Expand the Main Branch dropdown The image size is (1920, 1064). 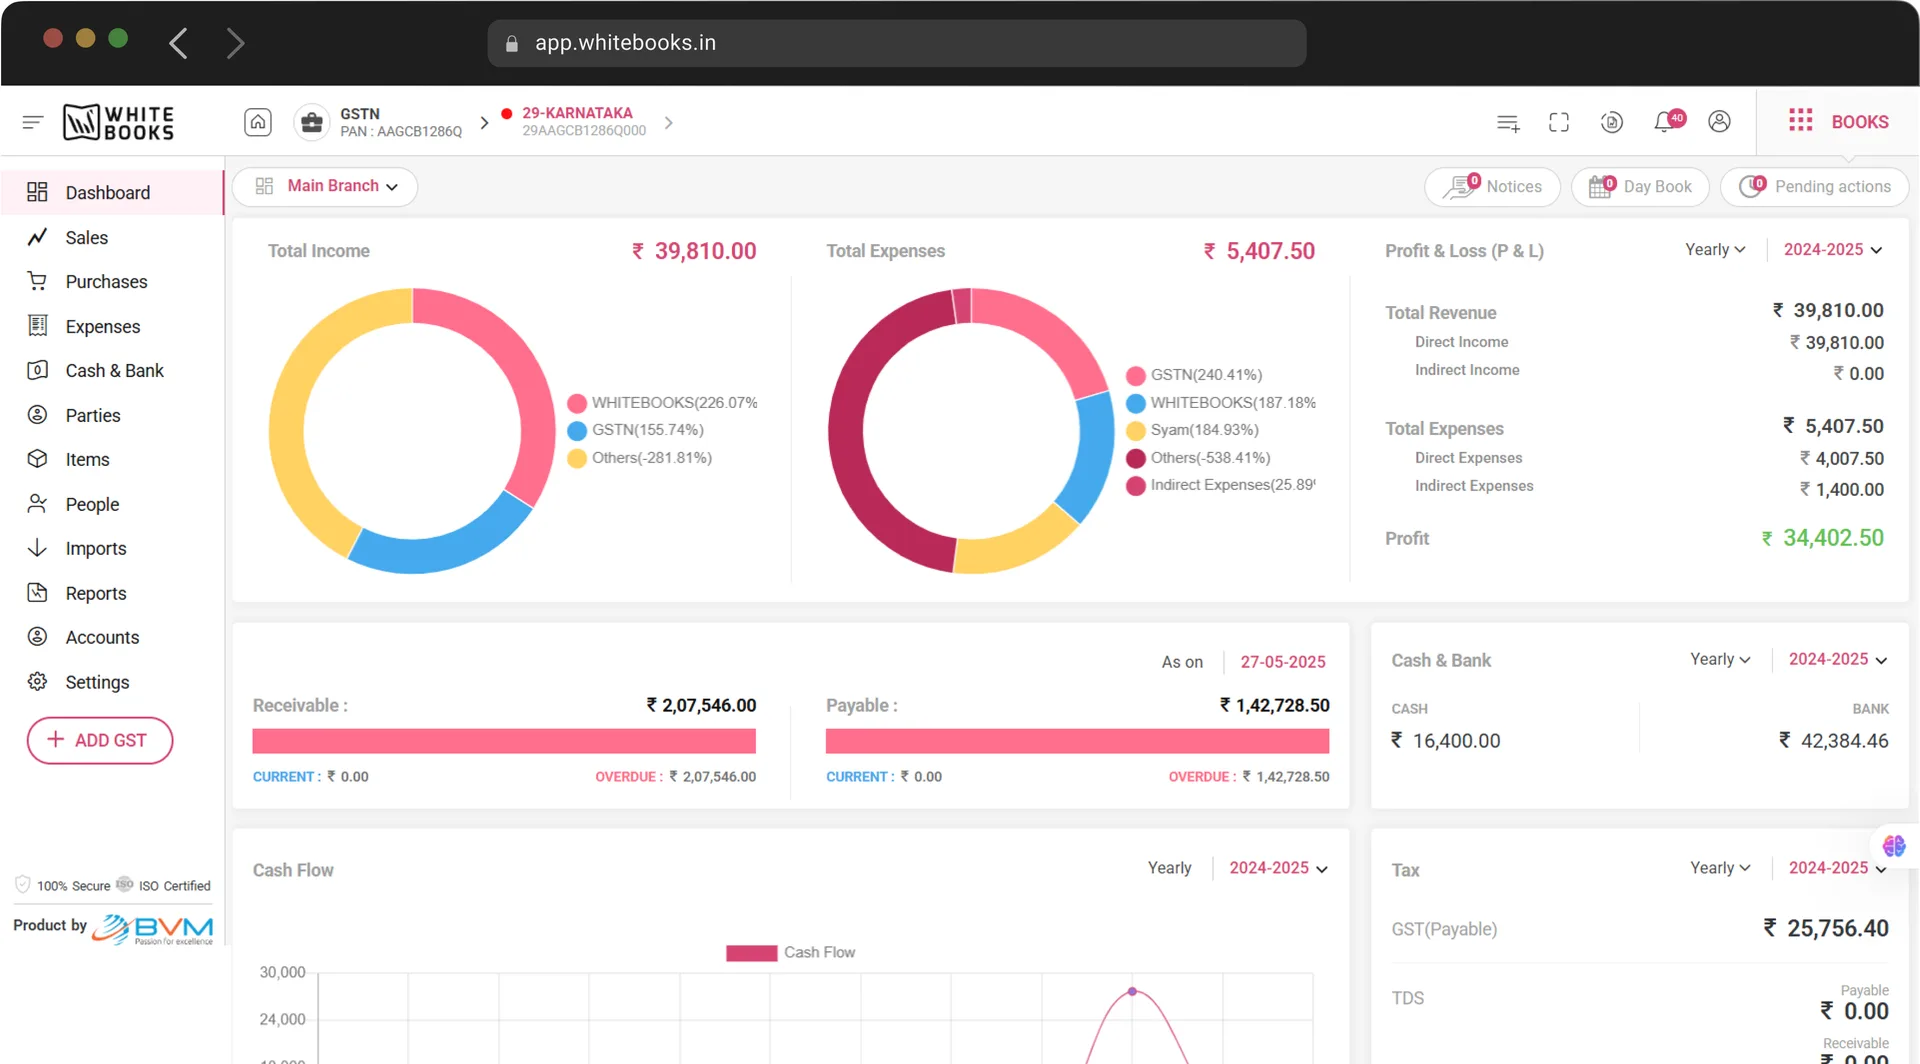click(x=325, y=187)
